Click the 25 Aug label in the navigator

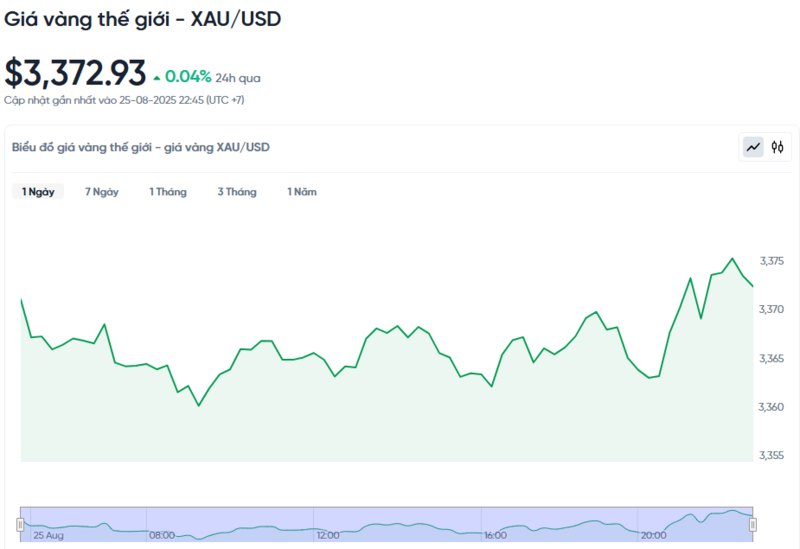pos(48,536)
